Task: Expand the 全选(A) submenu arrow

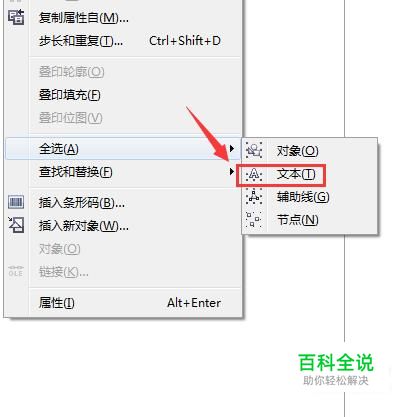Action: click(x=232, y=148)
